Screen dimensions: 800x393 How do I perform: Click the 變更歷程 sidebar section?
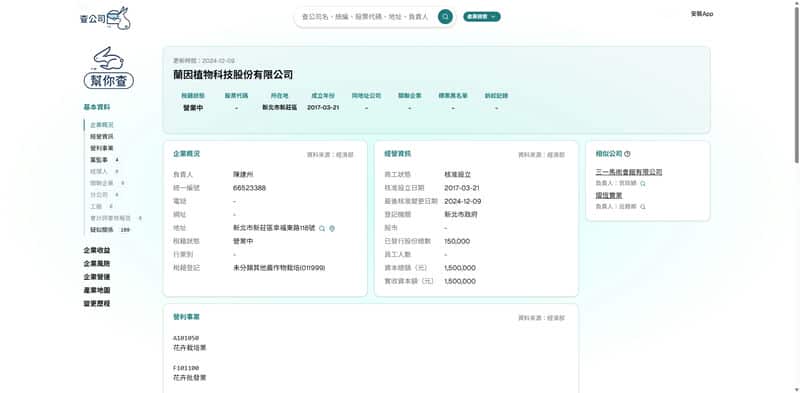[97, 304]
